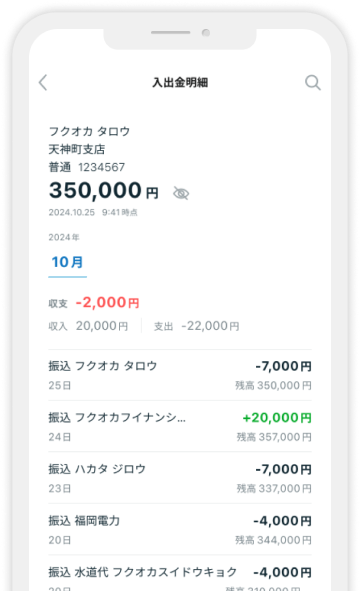This screenshot has height=591, width=360.
Task: Click the 支出 -22,000円 figure
Action: coord(196,326)
